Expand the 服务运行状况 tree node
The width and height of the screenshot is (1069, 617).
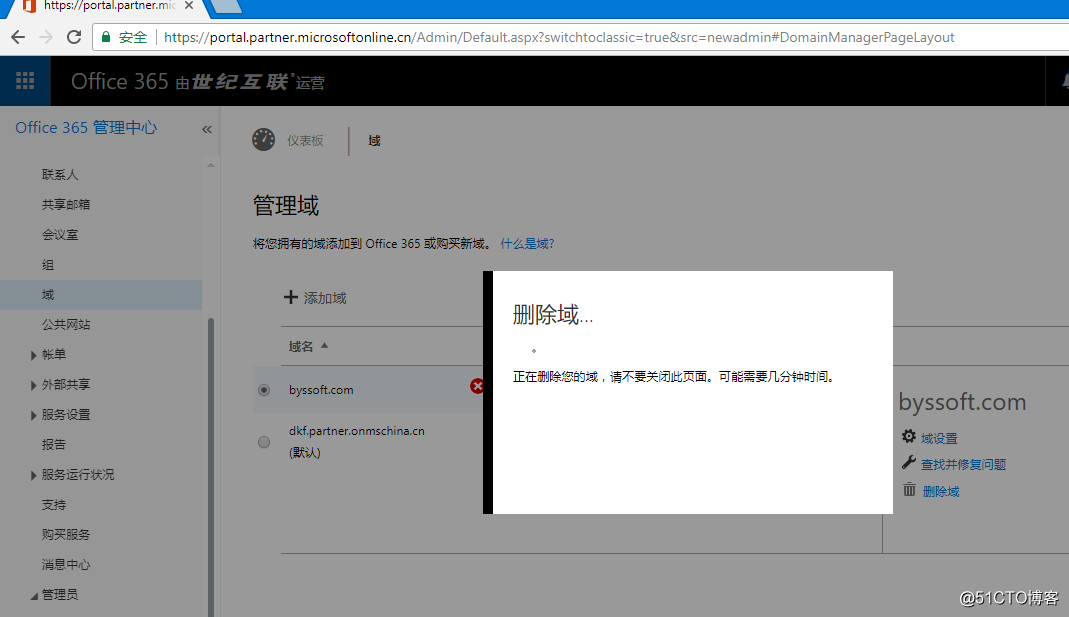coord(33,475)
